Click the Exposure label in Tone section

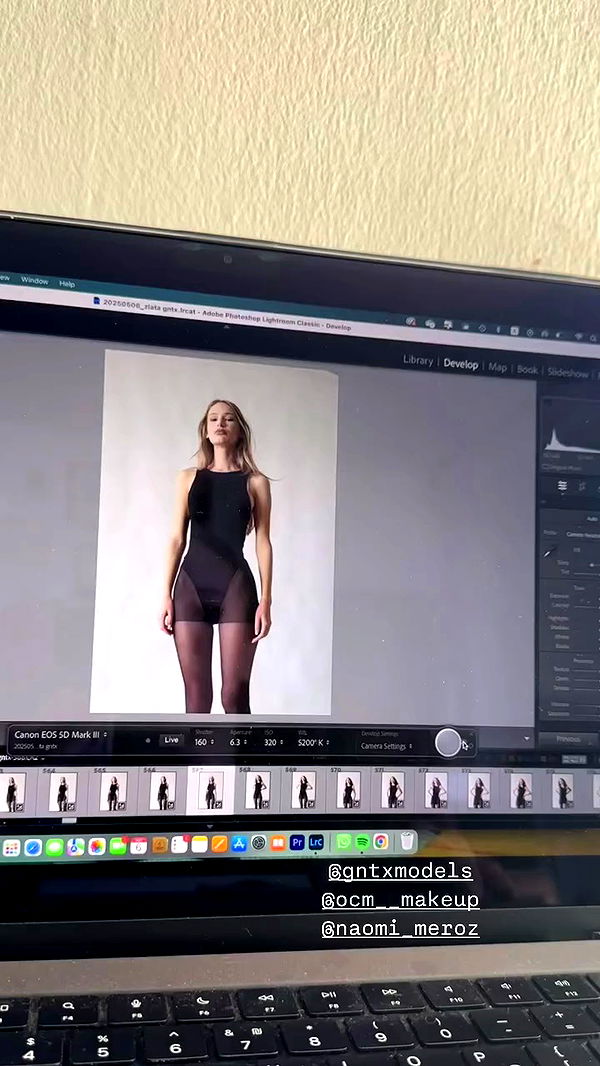pyautogui.click(x=559, y=596)
